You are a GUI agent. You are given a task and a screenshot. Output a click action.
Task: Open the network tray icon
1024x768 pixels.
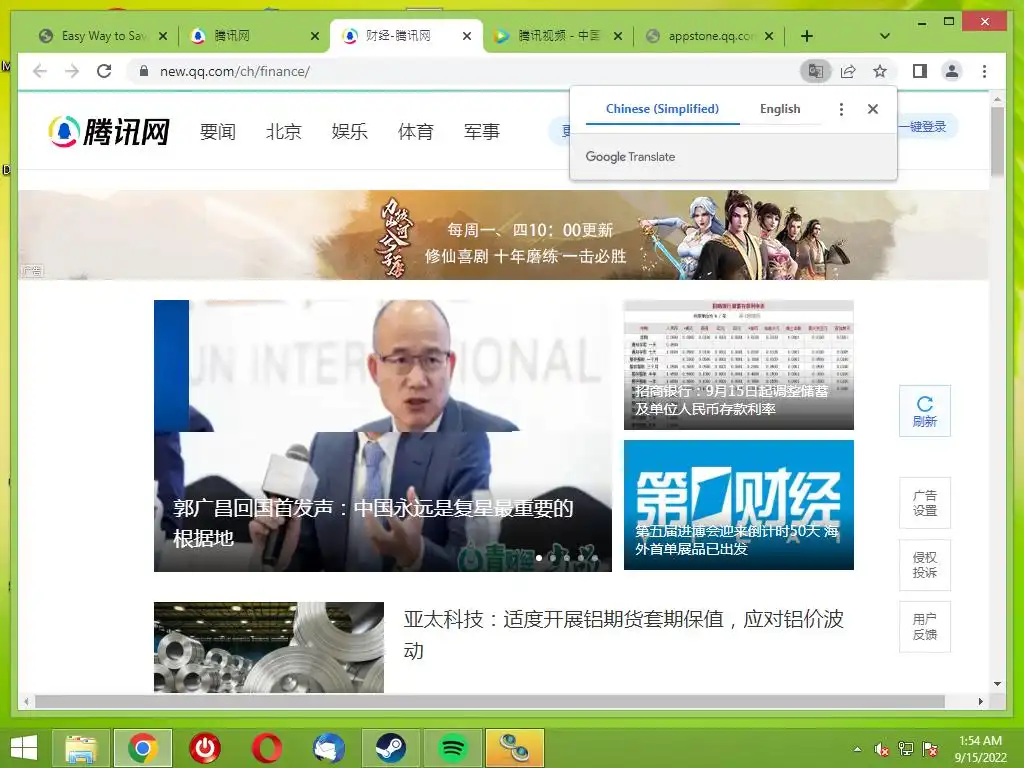(x=906, y=749)
